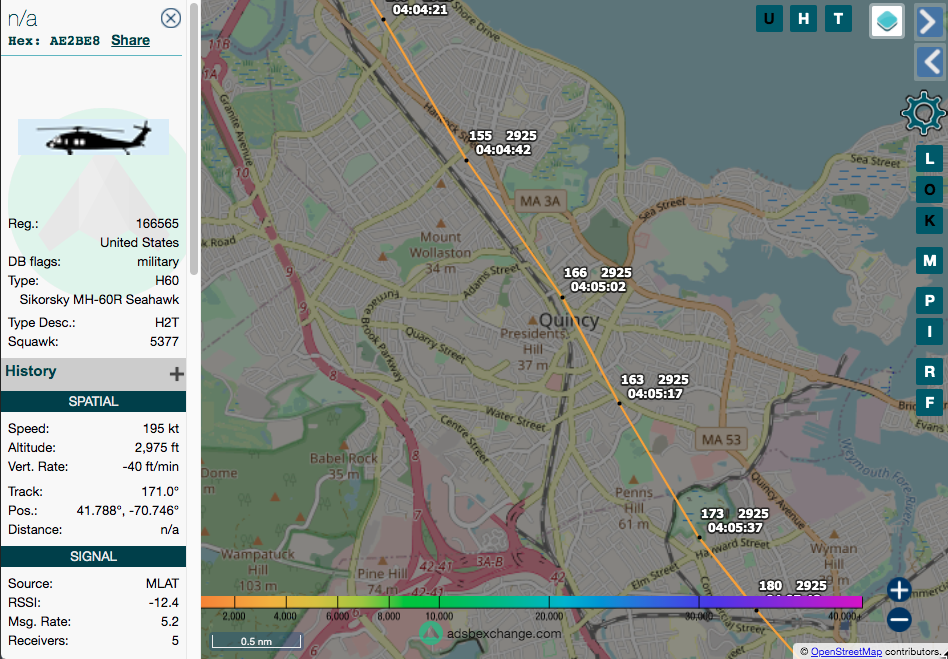View the Seahawk helicopter silhouette image
This screenshot has width=948, height=659.
pos(94,137)
